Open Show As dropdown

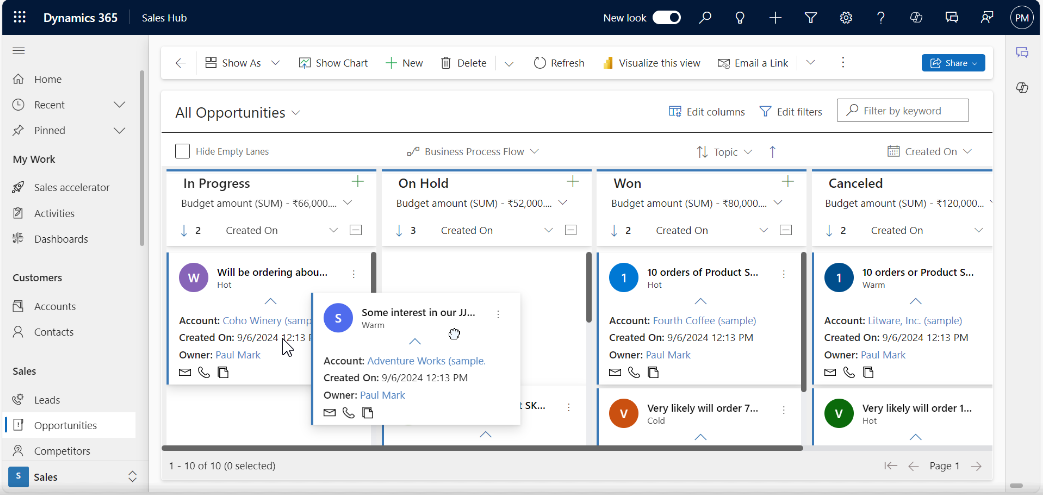(242, 63)
